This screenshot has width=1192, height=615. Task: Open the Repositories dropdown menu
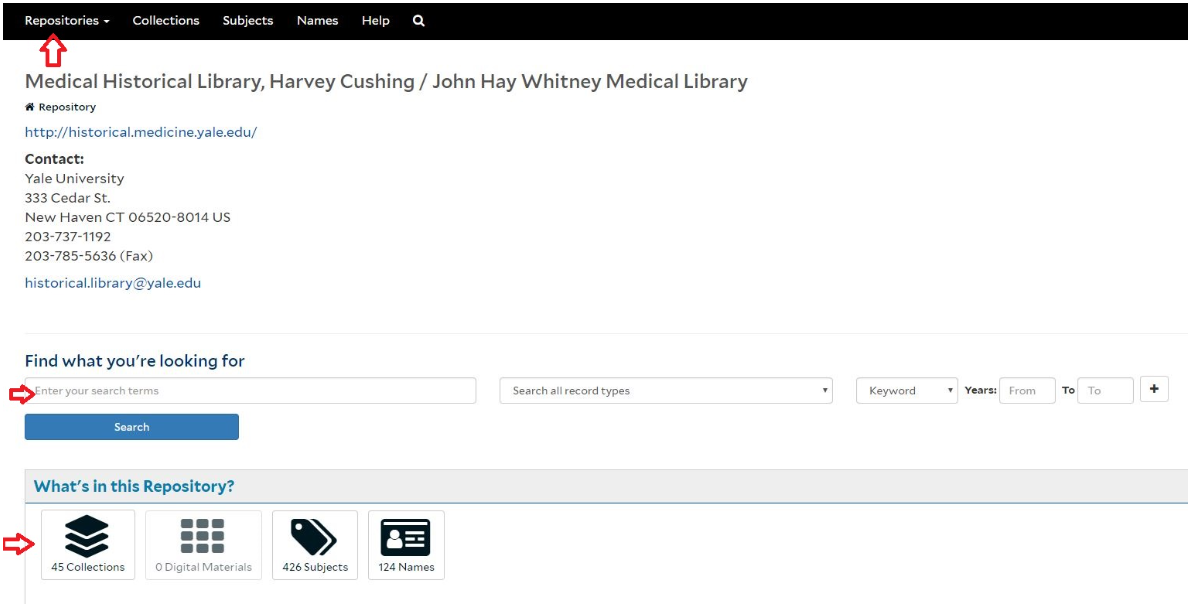click(67, 21)
